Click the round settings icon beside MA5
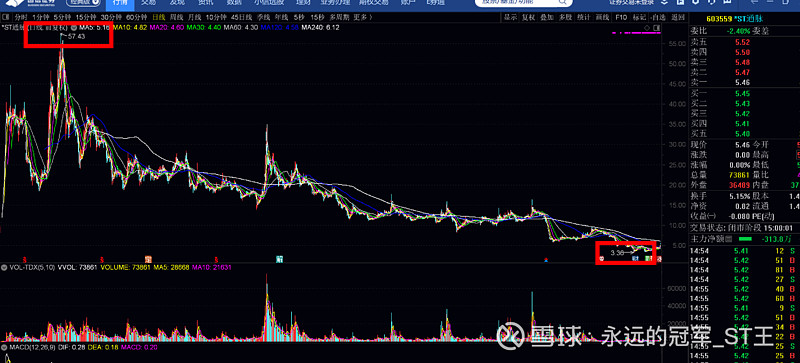This screenshot has width=800, height=363. click(x=74, y=28)
